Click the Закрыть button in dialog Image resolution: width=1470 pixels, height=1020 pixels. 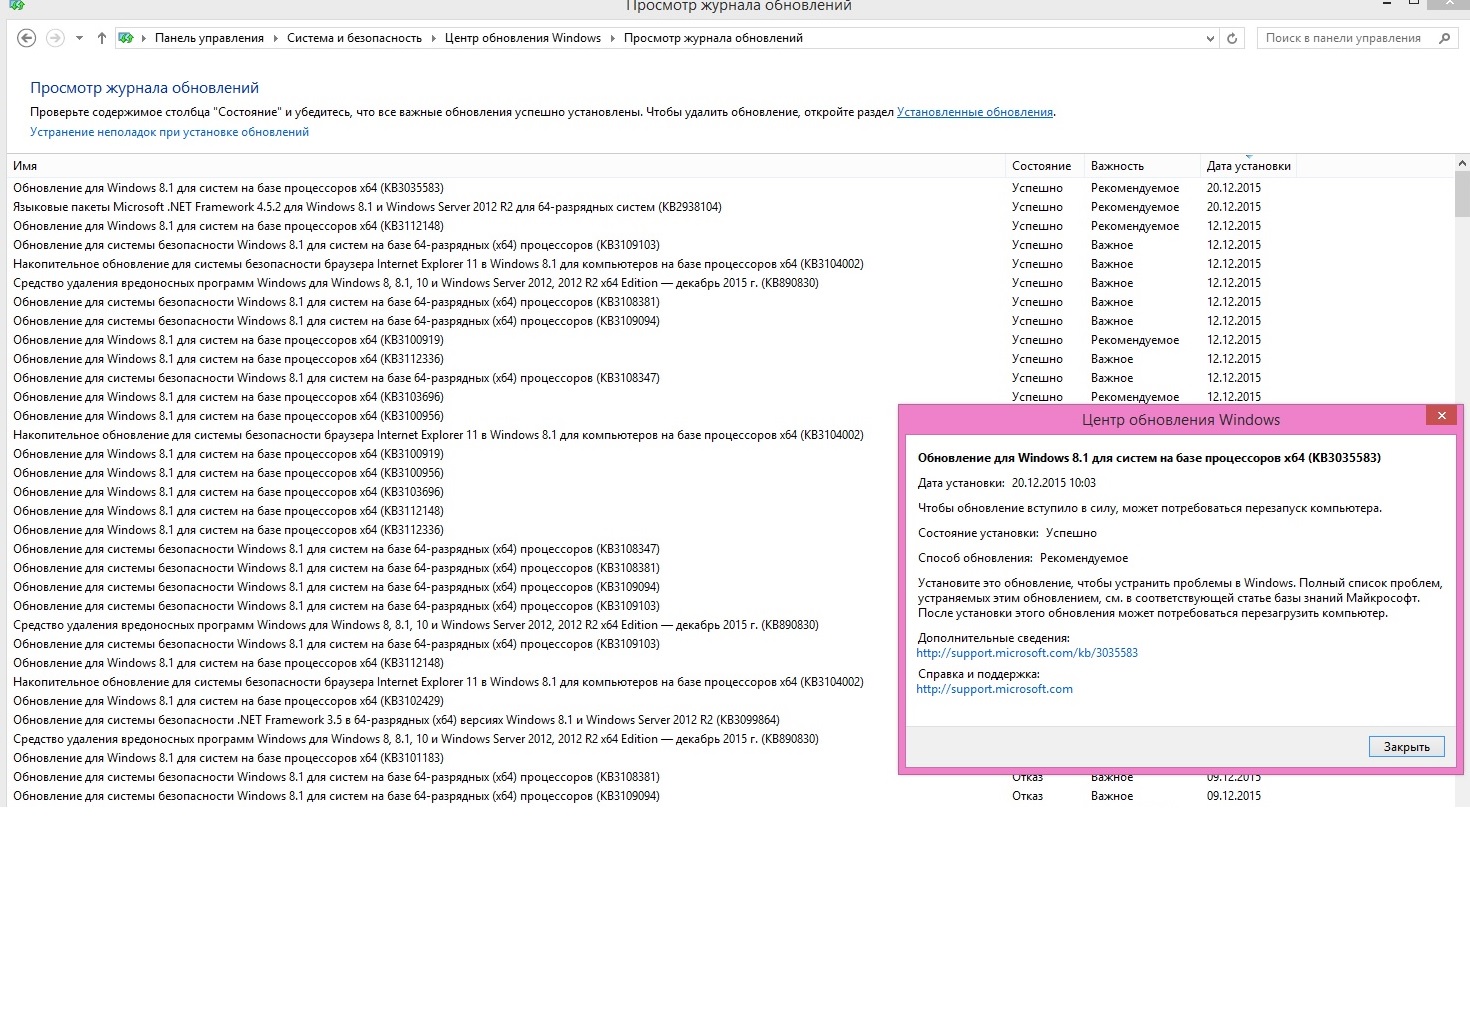1406,747
